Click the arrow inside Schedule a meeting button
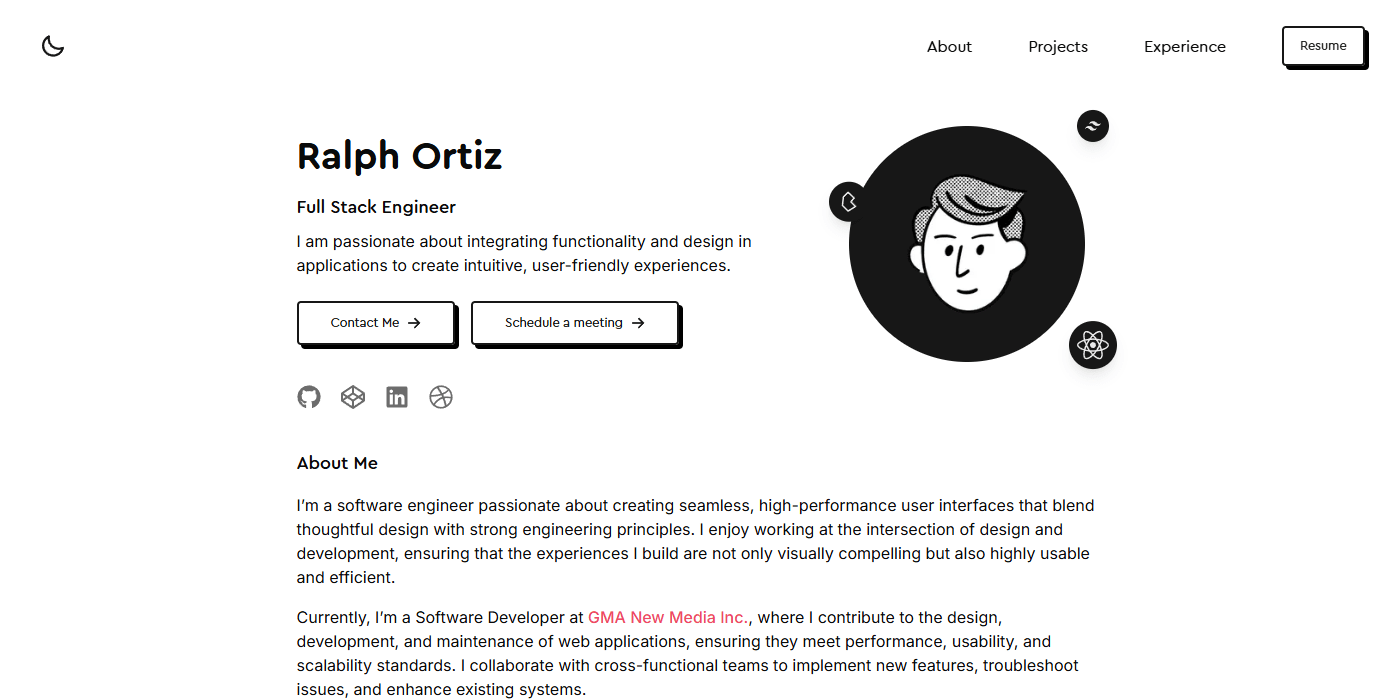Image resolution: width=1400 pixels, height=700 pixels. tap(638, 322)
